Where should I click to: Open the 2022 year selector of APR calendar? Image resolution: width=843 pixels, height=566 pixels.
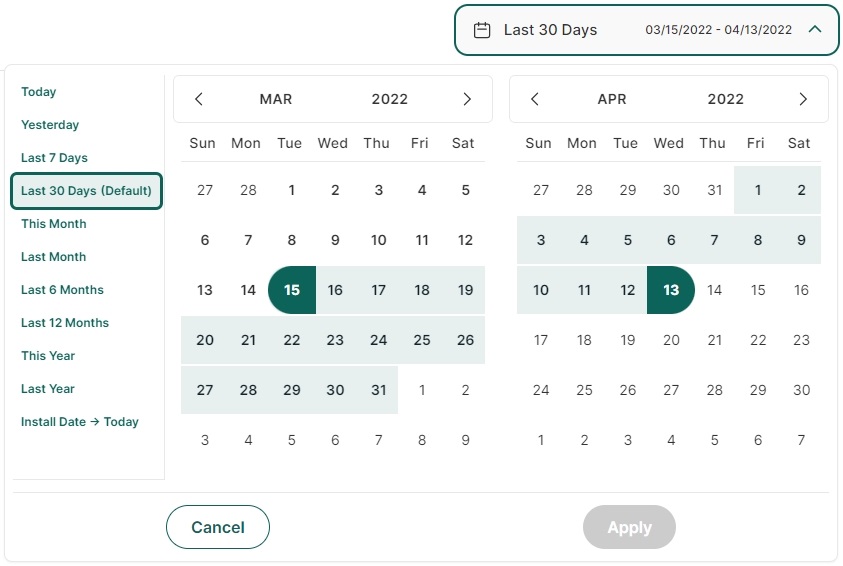(725, 99)
